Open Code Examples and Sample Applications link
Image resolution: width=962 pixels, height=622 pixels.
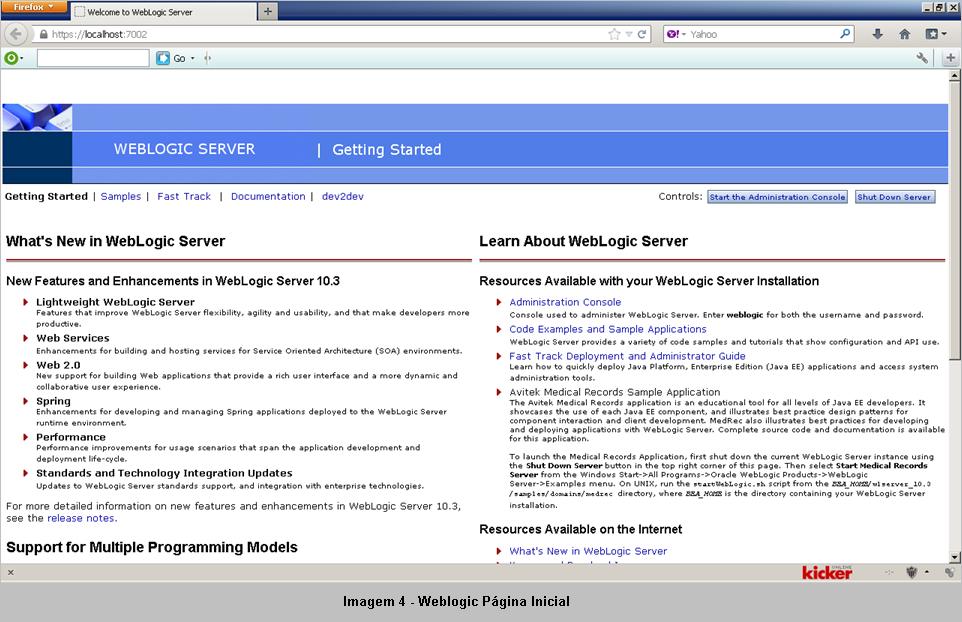point(608,329)
